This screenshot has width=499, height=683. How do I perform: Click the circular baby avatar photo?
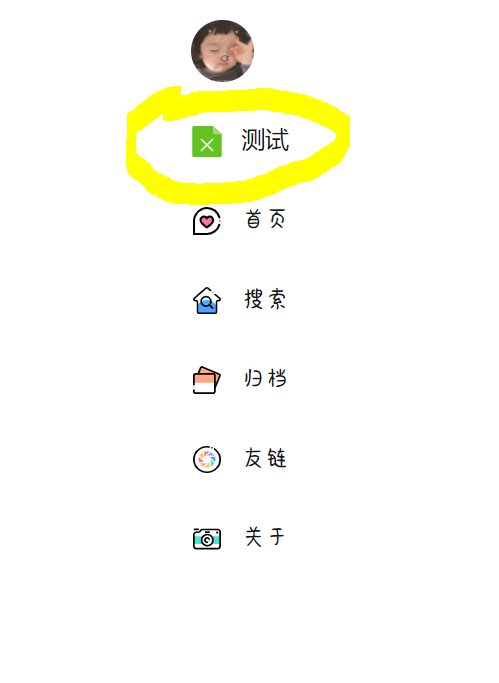(x=223, y=51)
